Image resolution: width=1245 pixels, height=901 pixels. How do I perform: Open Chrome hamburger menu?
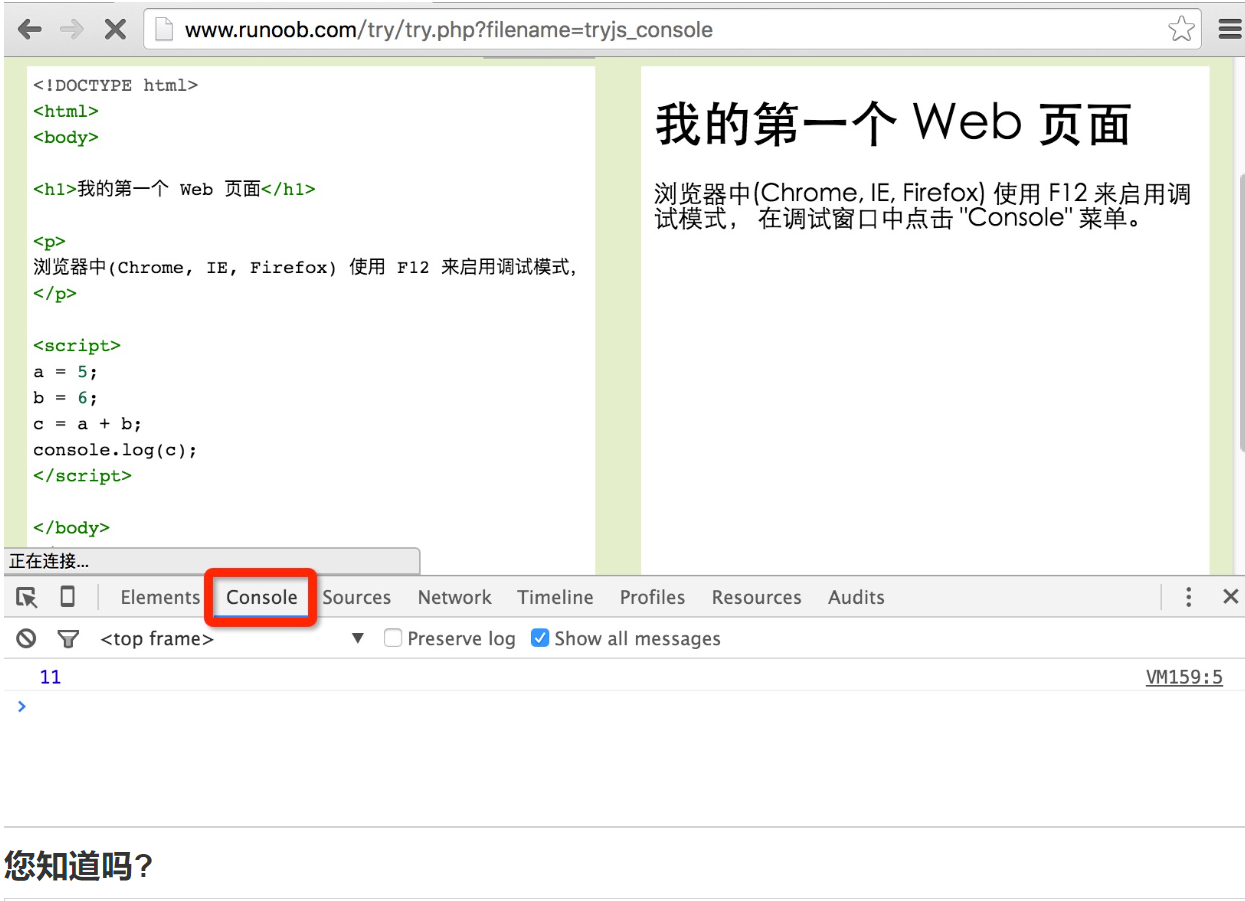pos(1229,29)
